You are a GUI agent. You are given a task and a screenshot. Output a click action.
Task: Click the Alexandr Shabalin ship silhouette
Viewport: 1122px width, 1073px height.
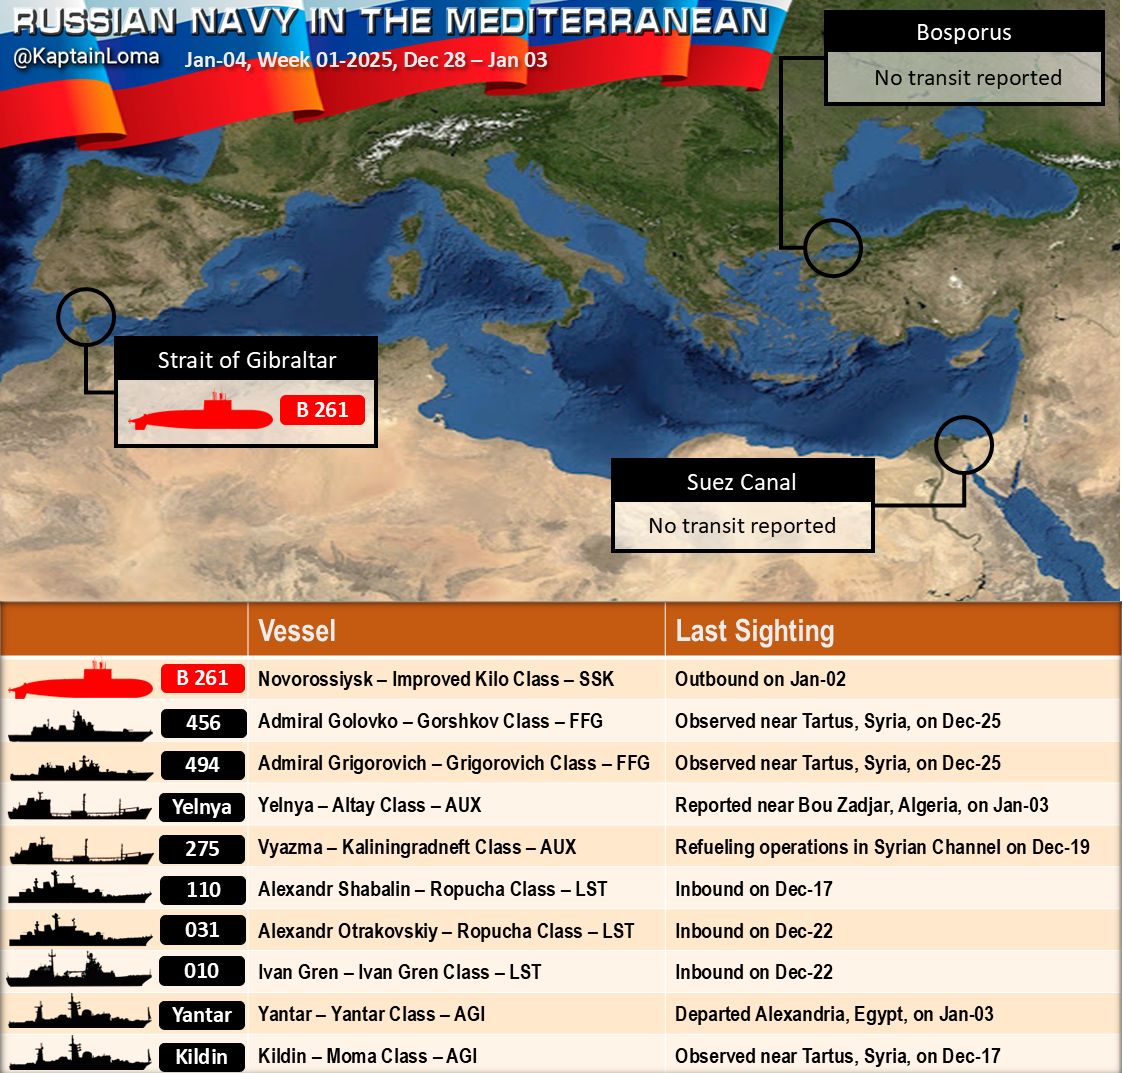(80, 890)
